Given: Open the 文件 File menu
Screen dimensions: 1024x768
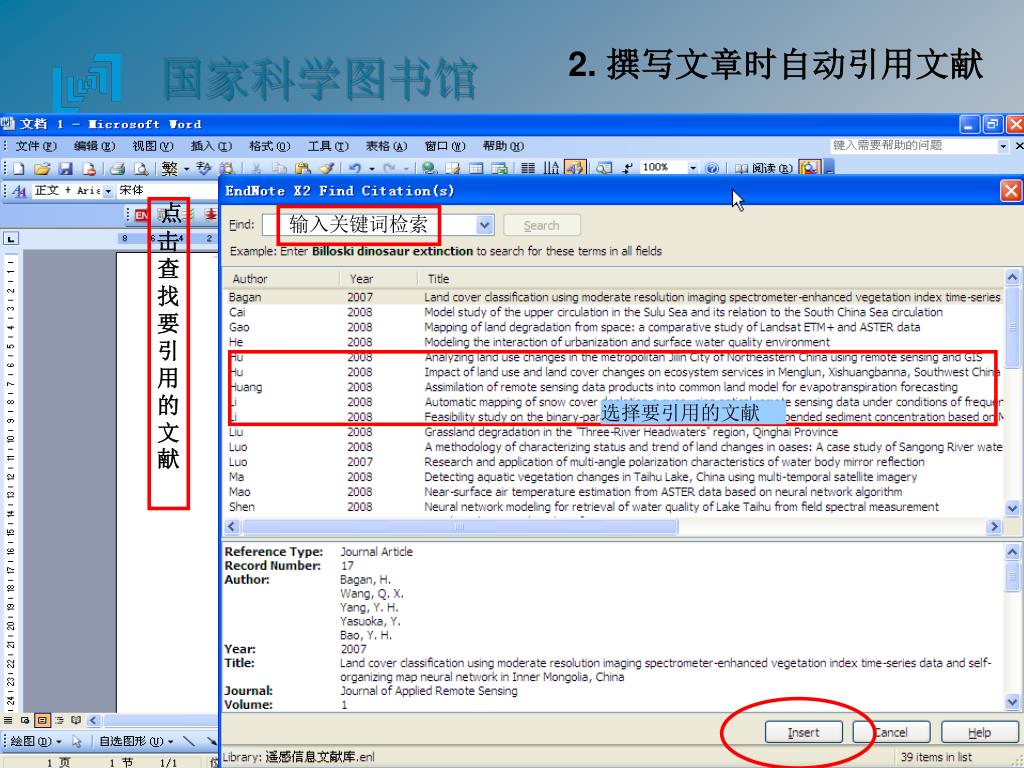Looking at the screenshot, I should [x=36, y=146].
